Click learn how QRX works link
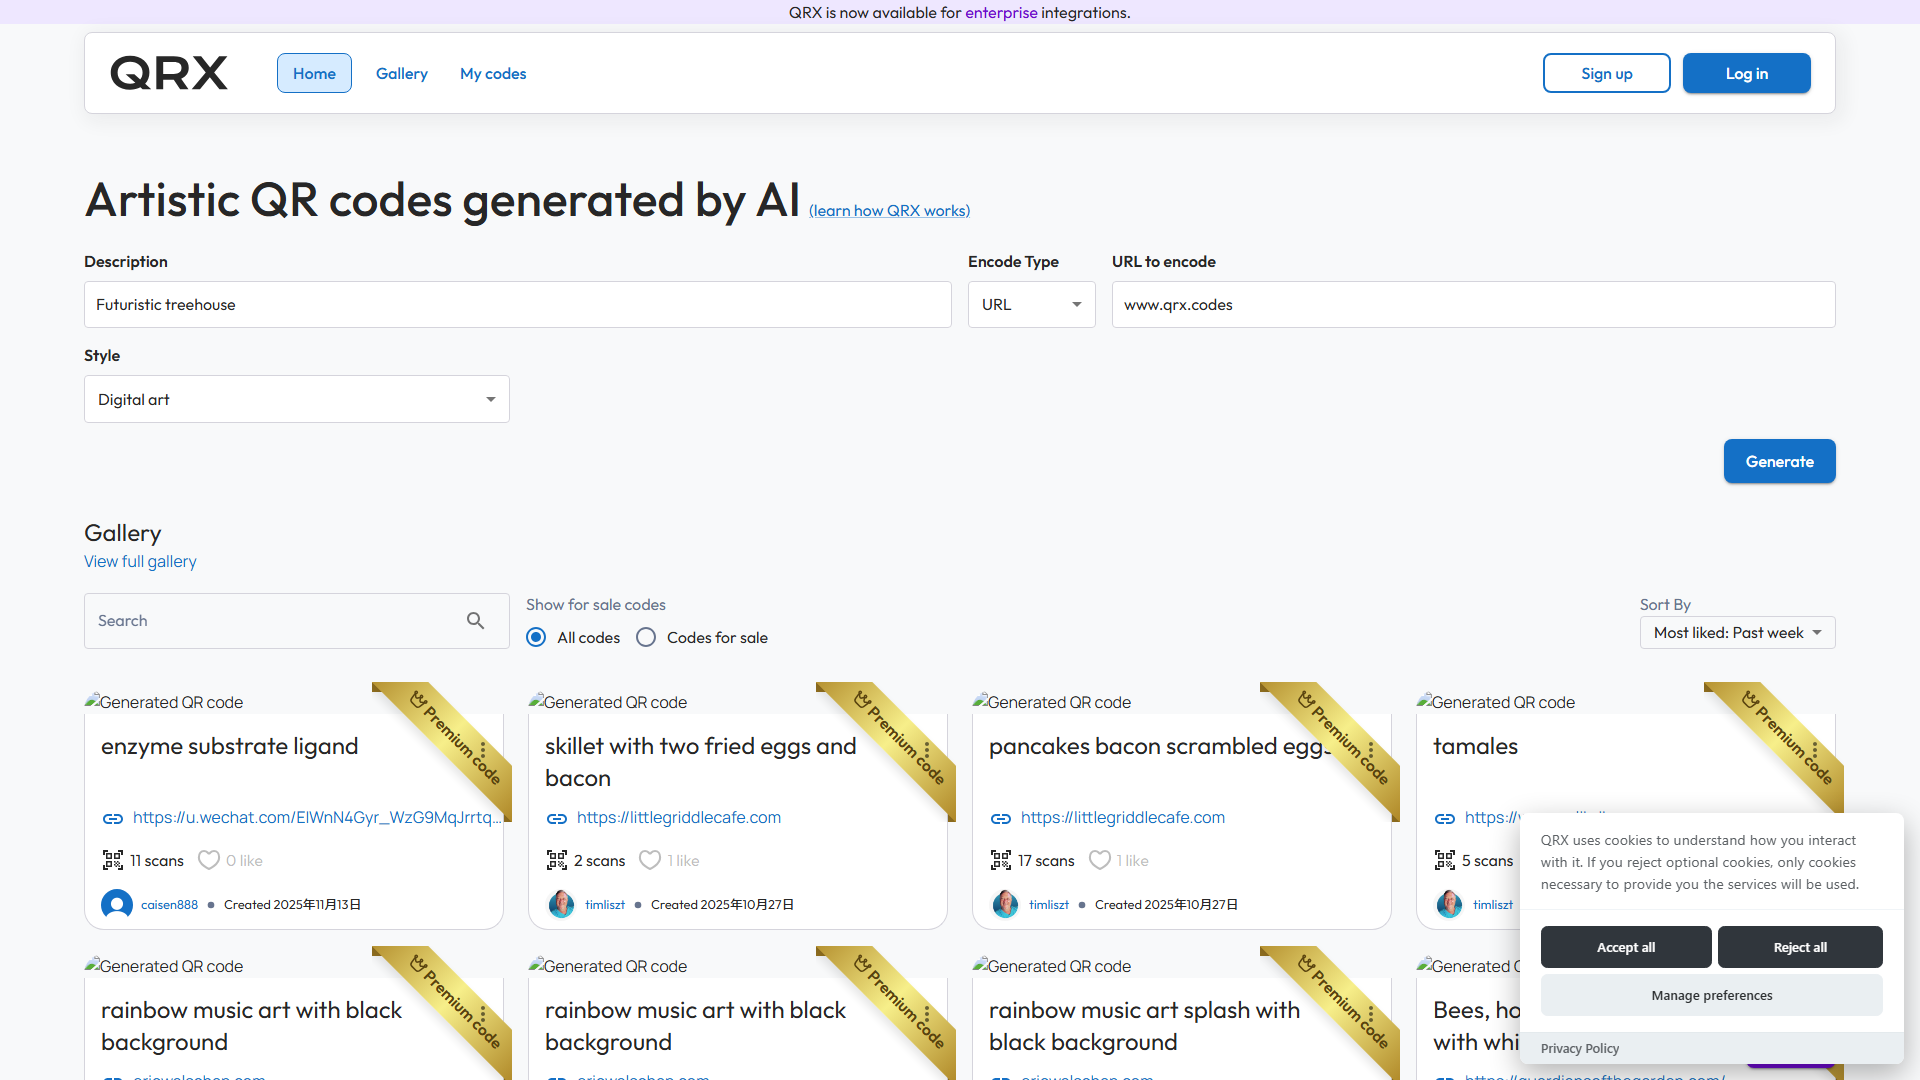1920x1080 pixels. pos(889,211)
